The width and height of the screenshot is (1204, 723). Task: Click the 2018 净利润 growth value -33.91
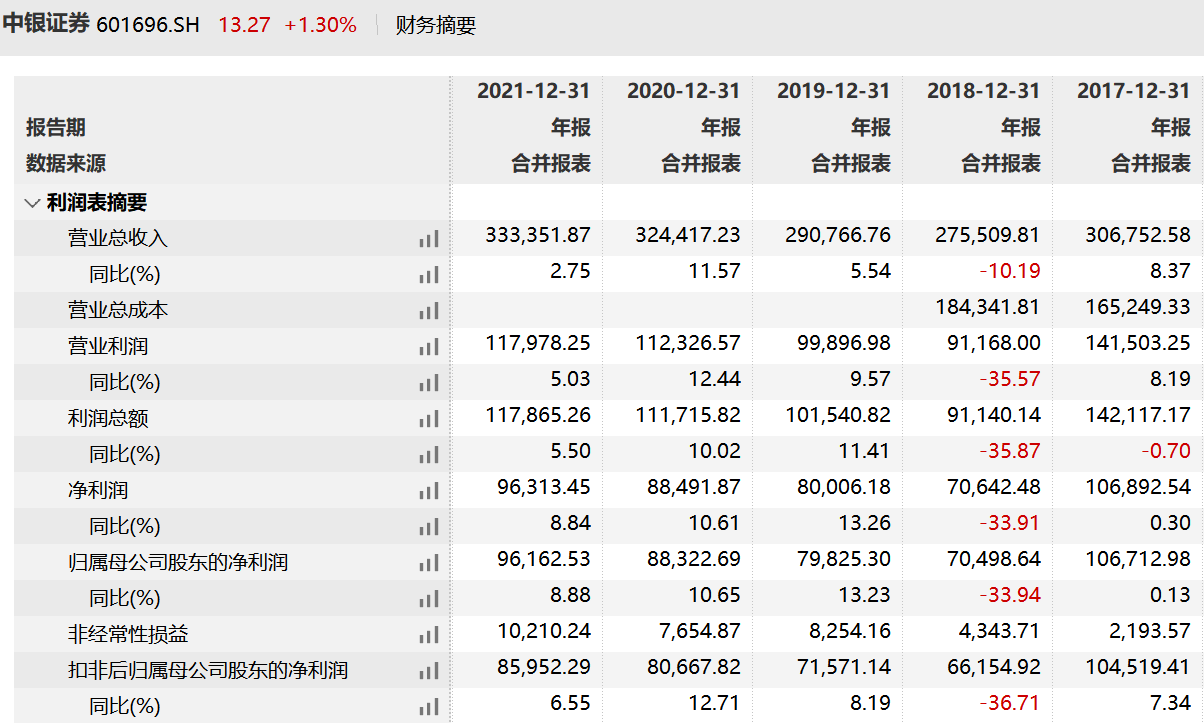(x=1010, y=524)
